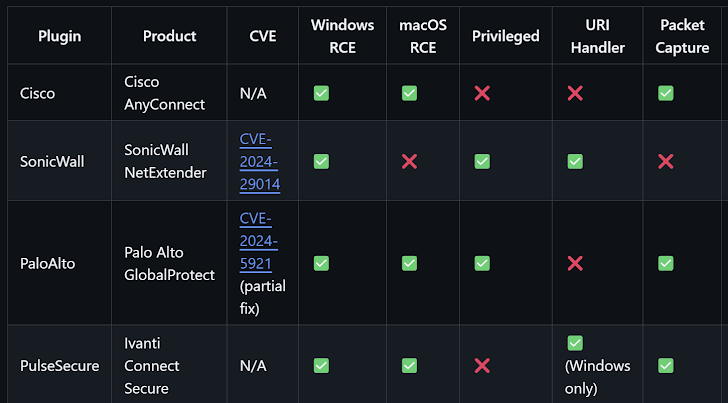The height and width of the screenshot is (403, 728).
Task: Click Cisco Windows RCE green checkmark
Action: tap(321, 93)
